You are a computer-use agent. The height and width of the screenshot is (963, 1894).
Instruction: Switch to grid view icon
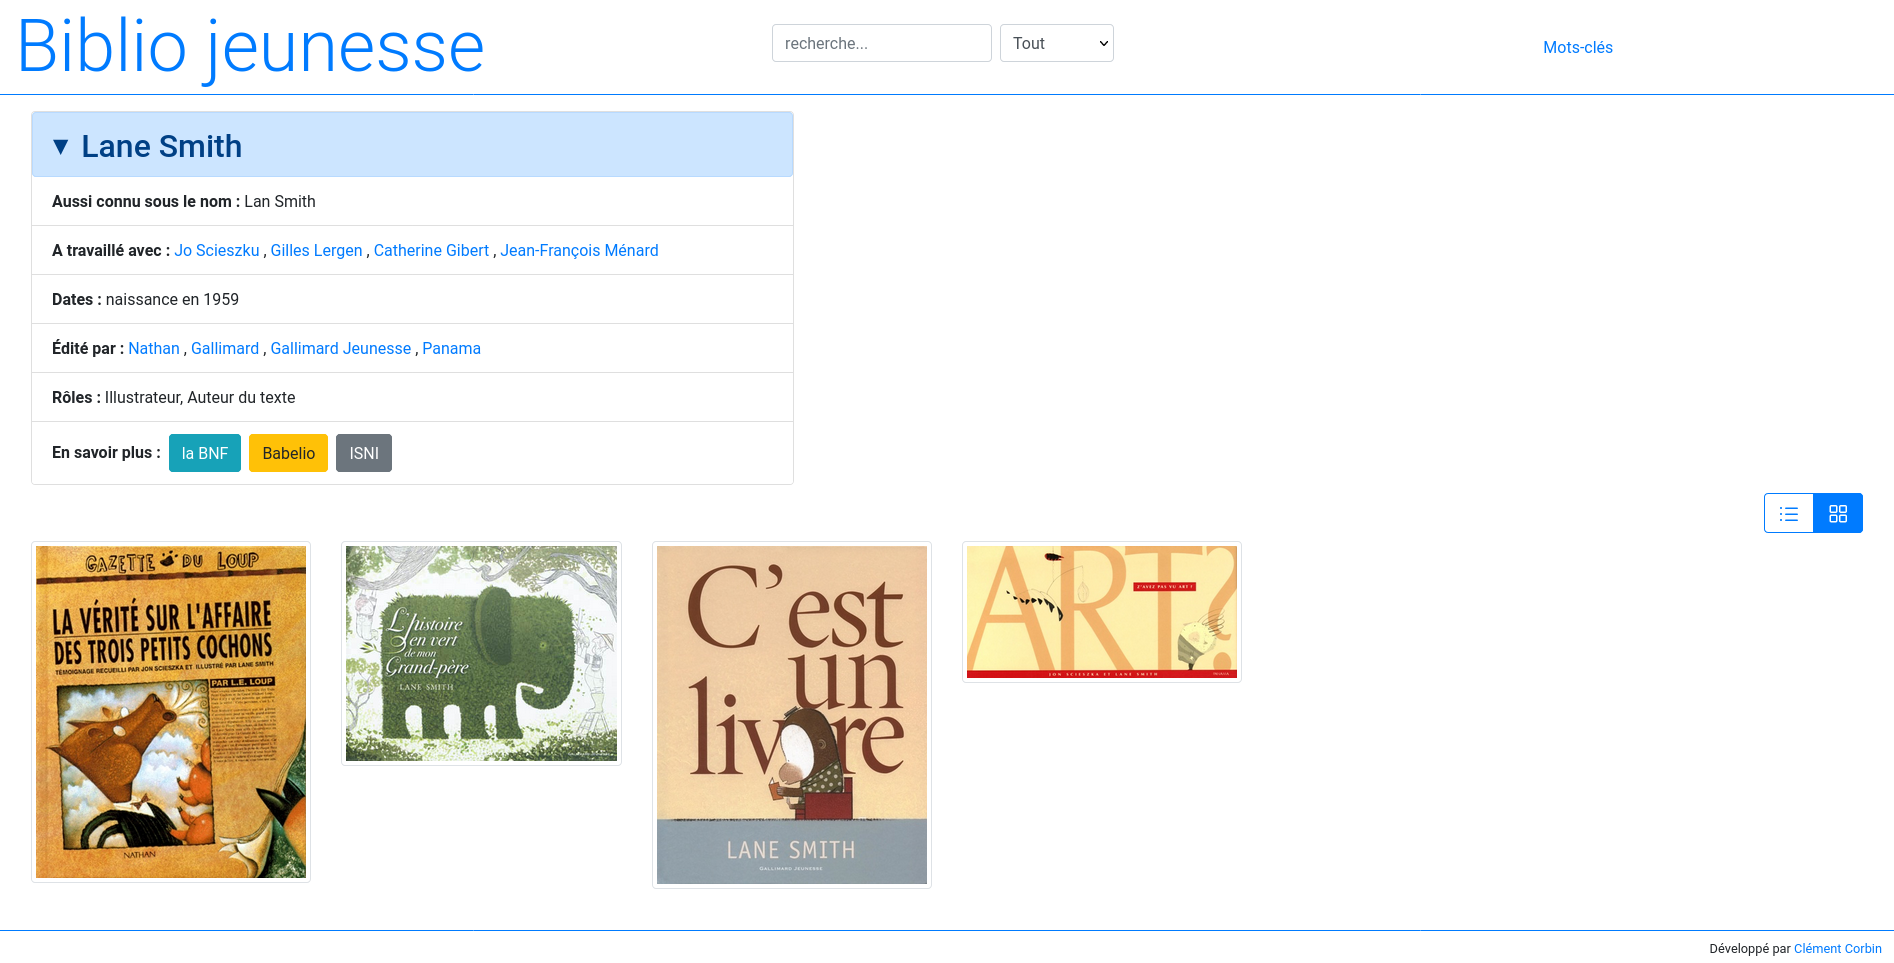(x=1838, y=513)
